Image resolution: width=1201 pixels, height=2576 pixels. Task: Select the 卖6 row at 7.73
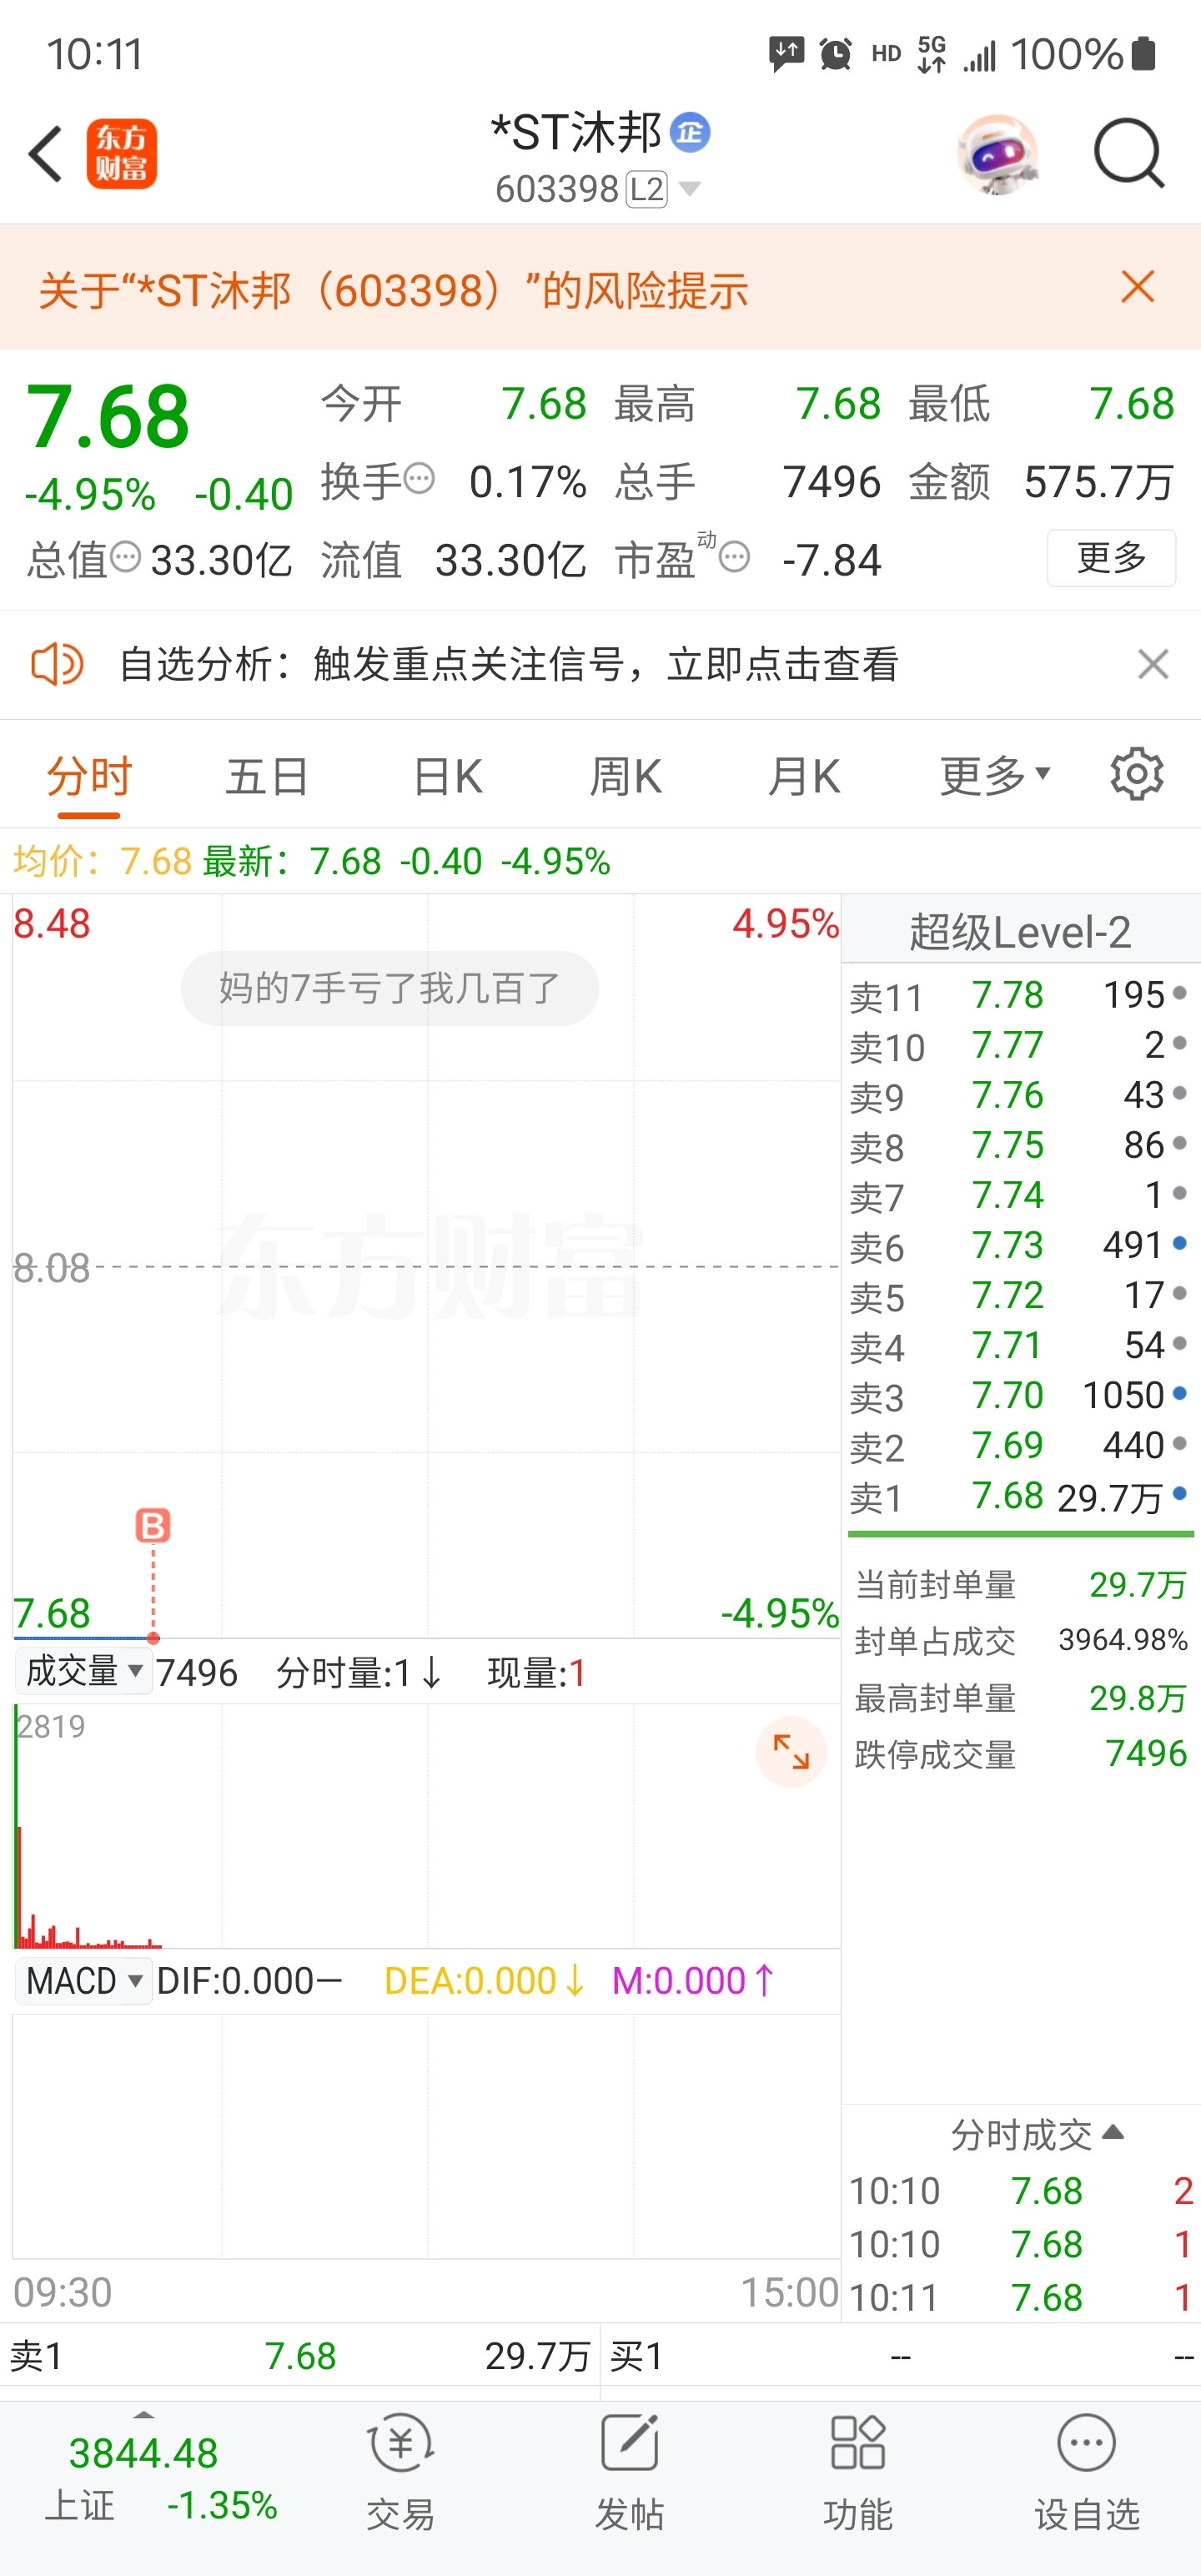[1020, 1245]
